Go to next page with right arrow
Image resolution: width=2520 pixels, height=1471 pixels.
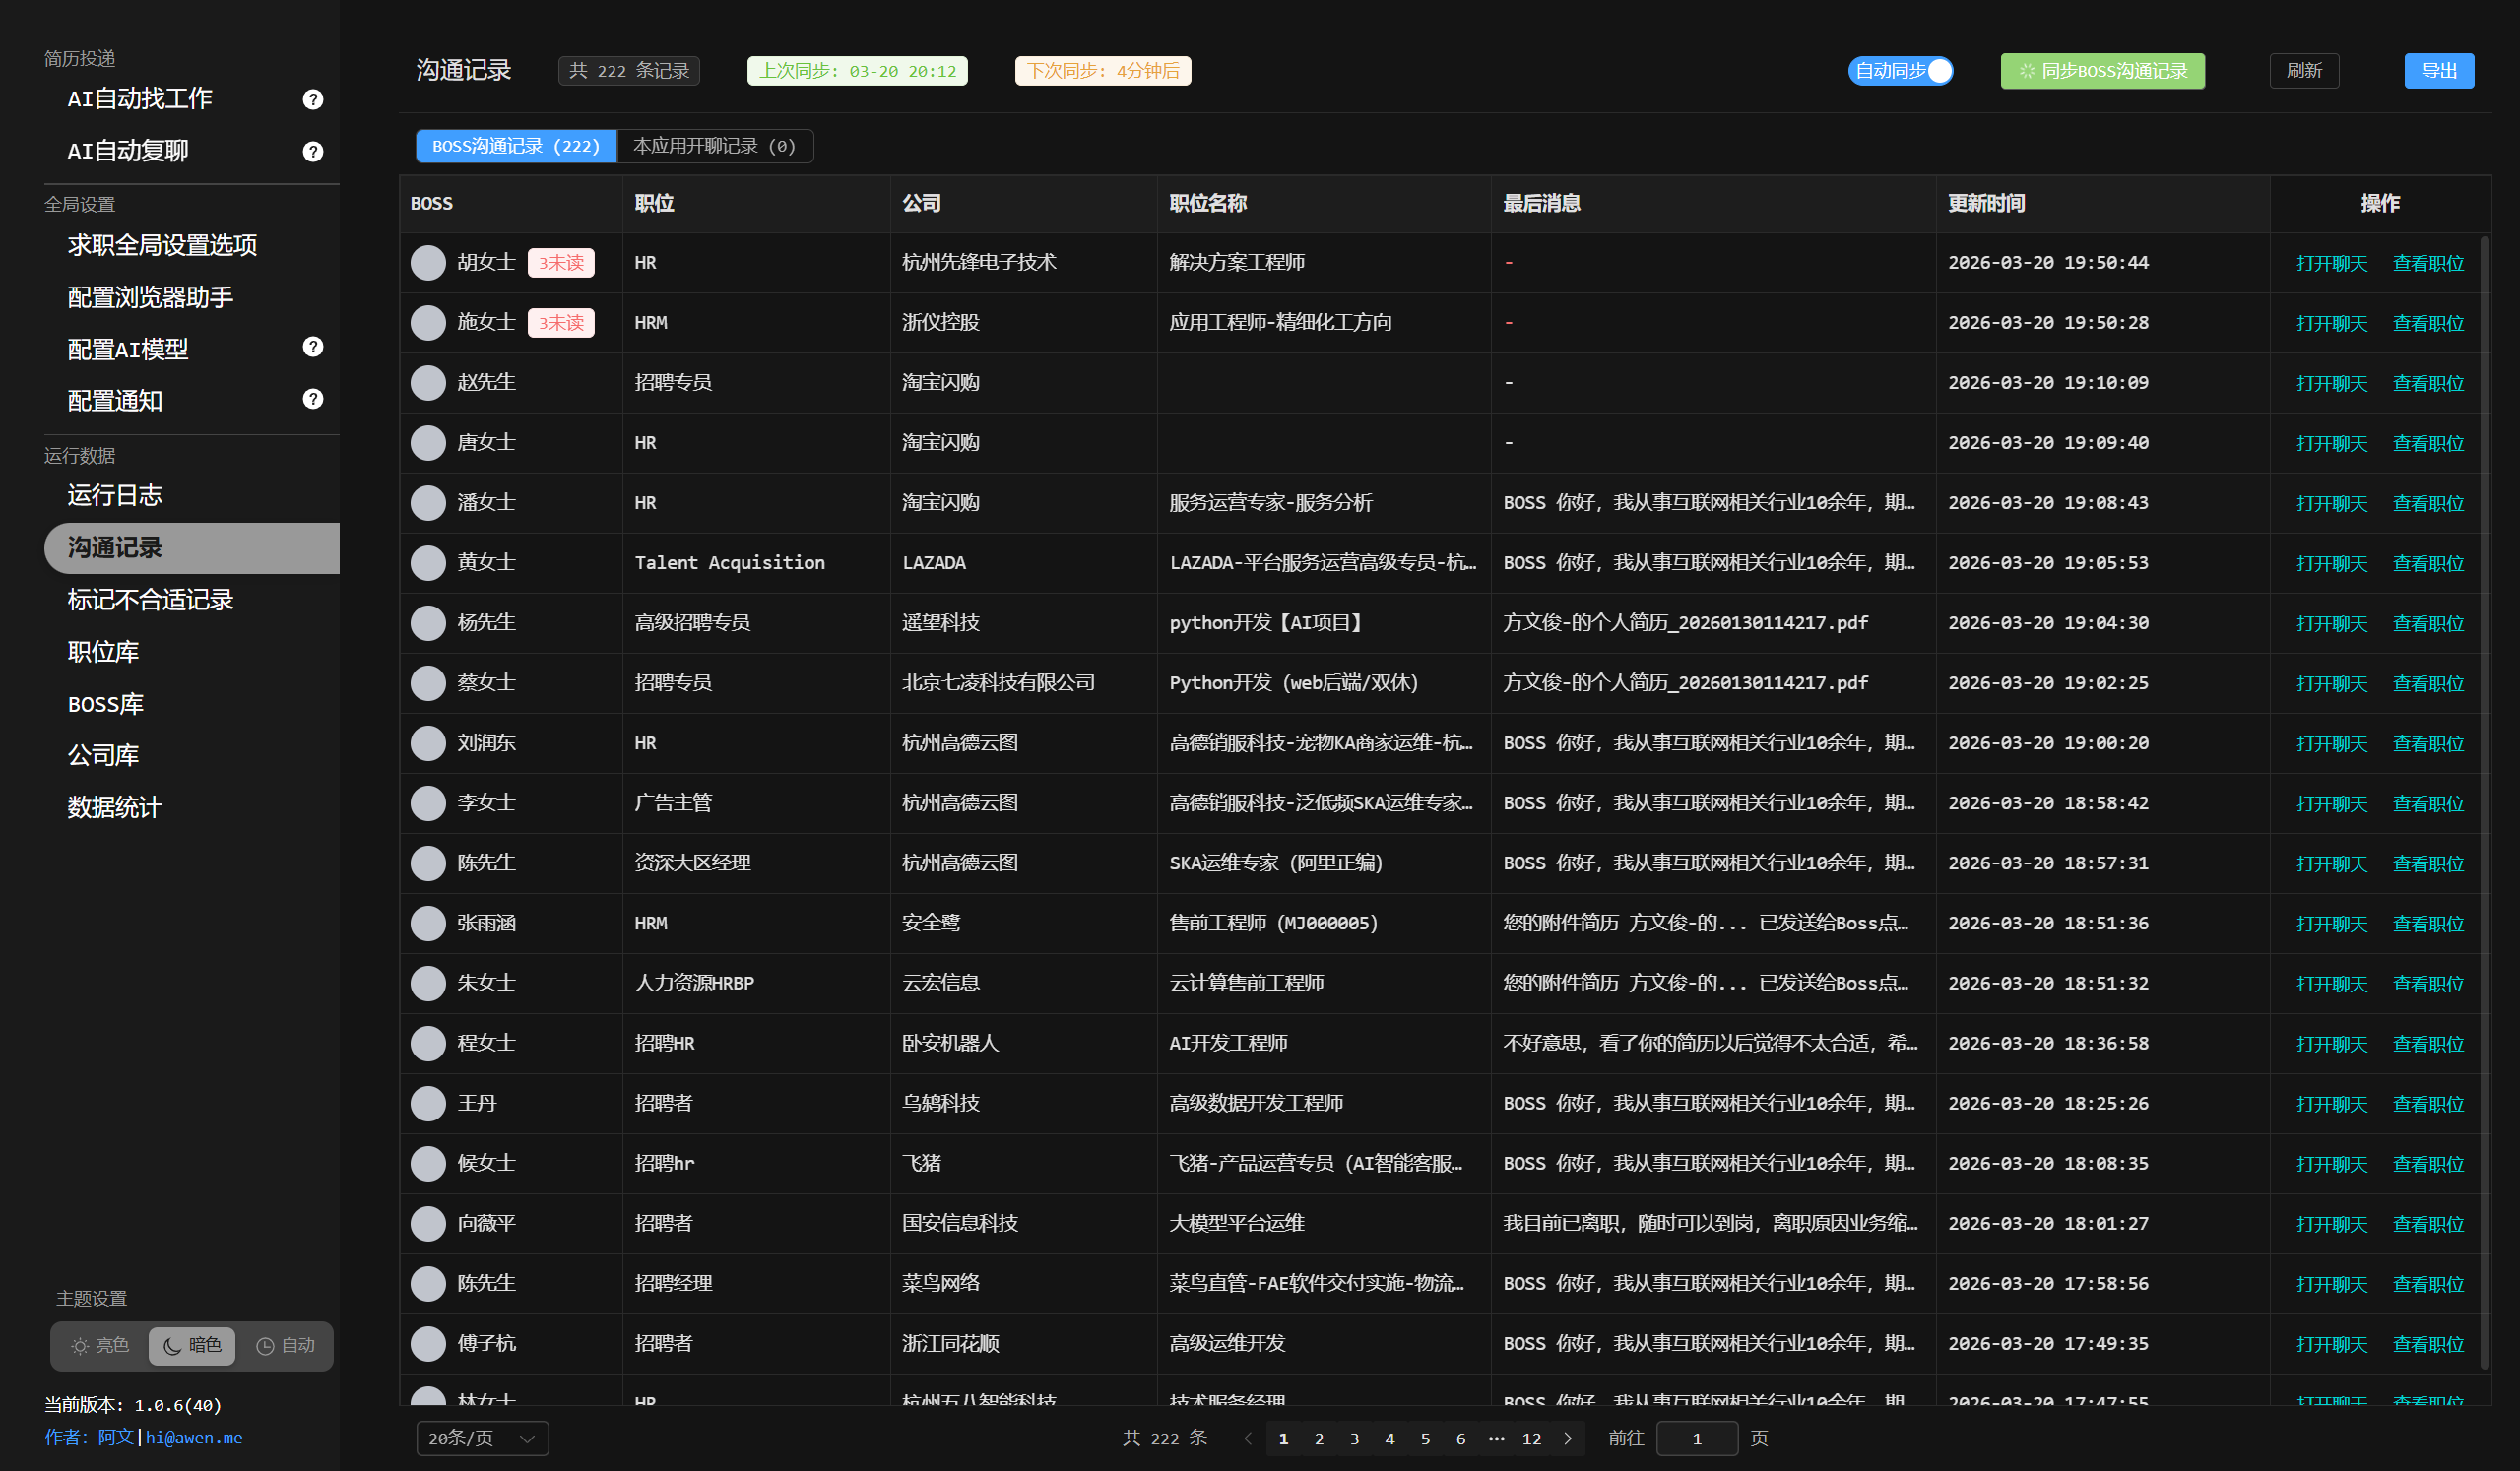[1568, 1438]
